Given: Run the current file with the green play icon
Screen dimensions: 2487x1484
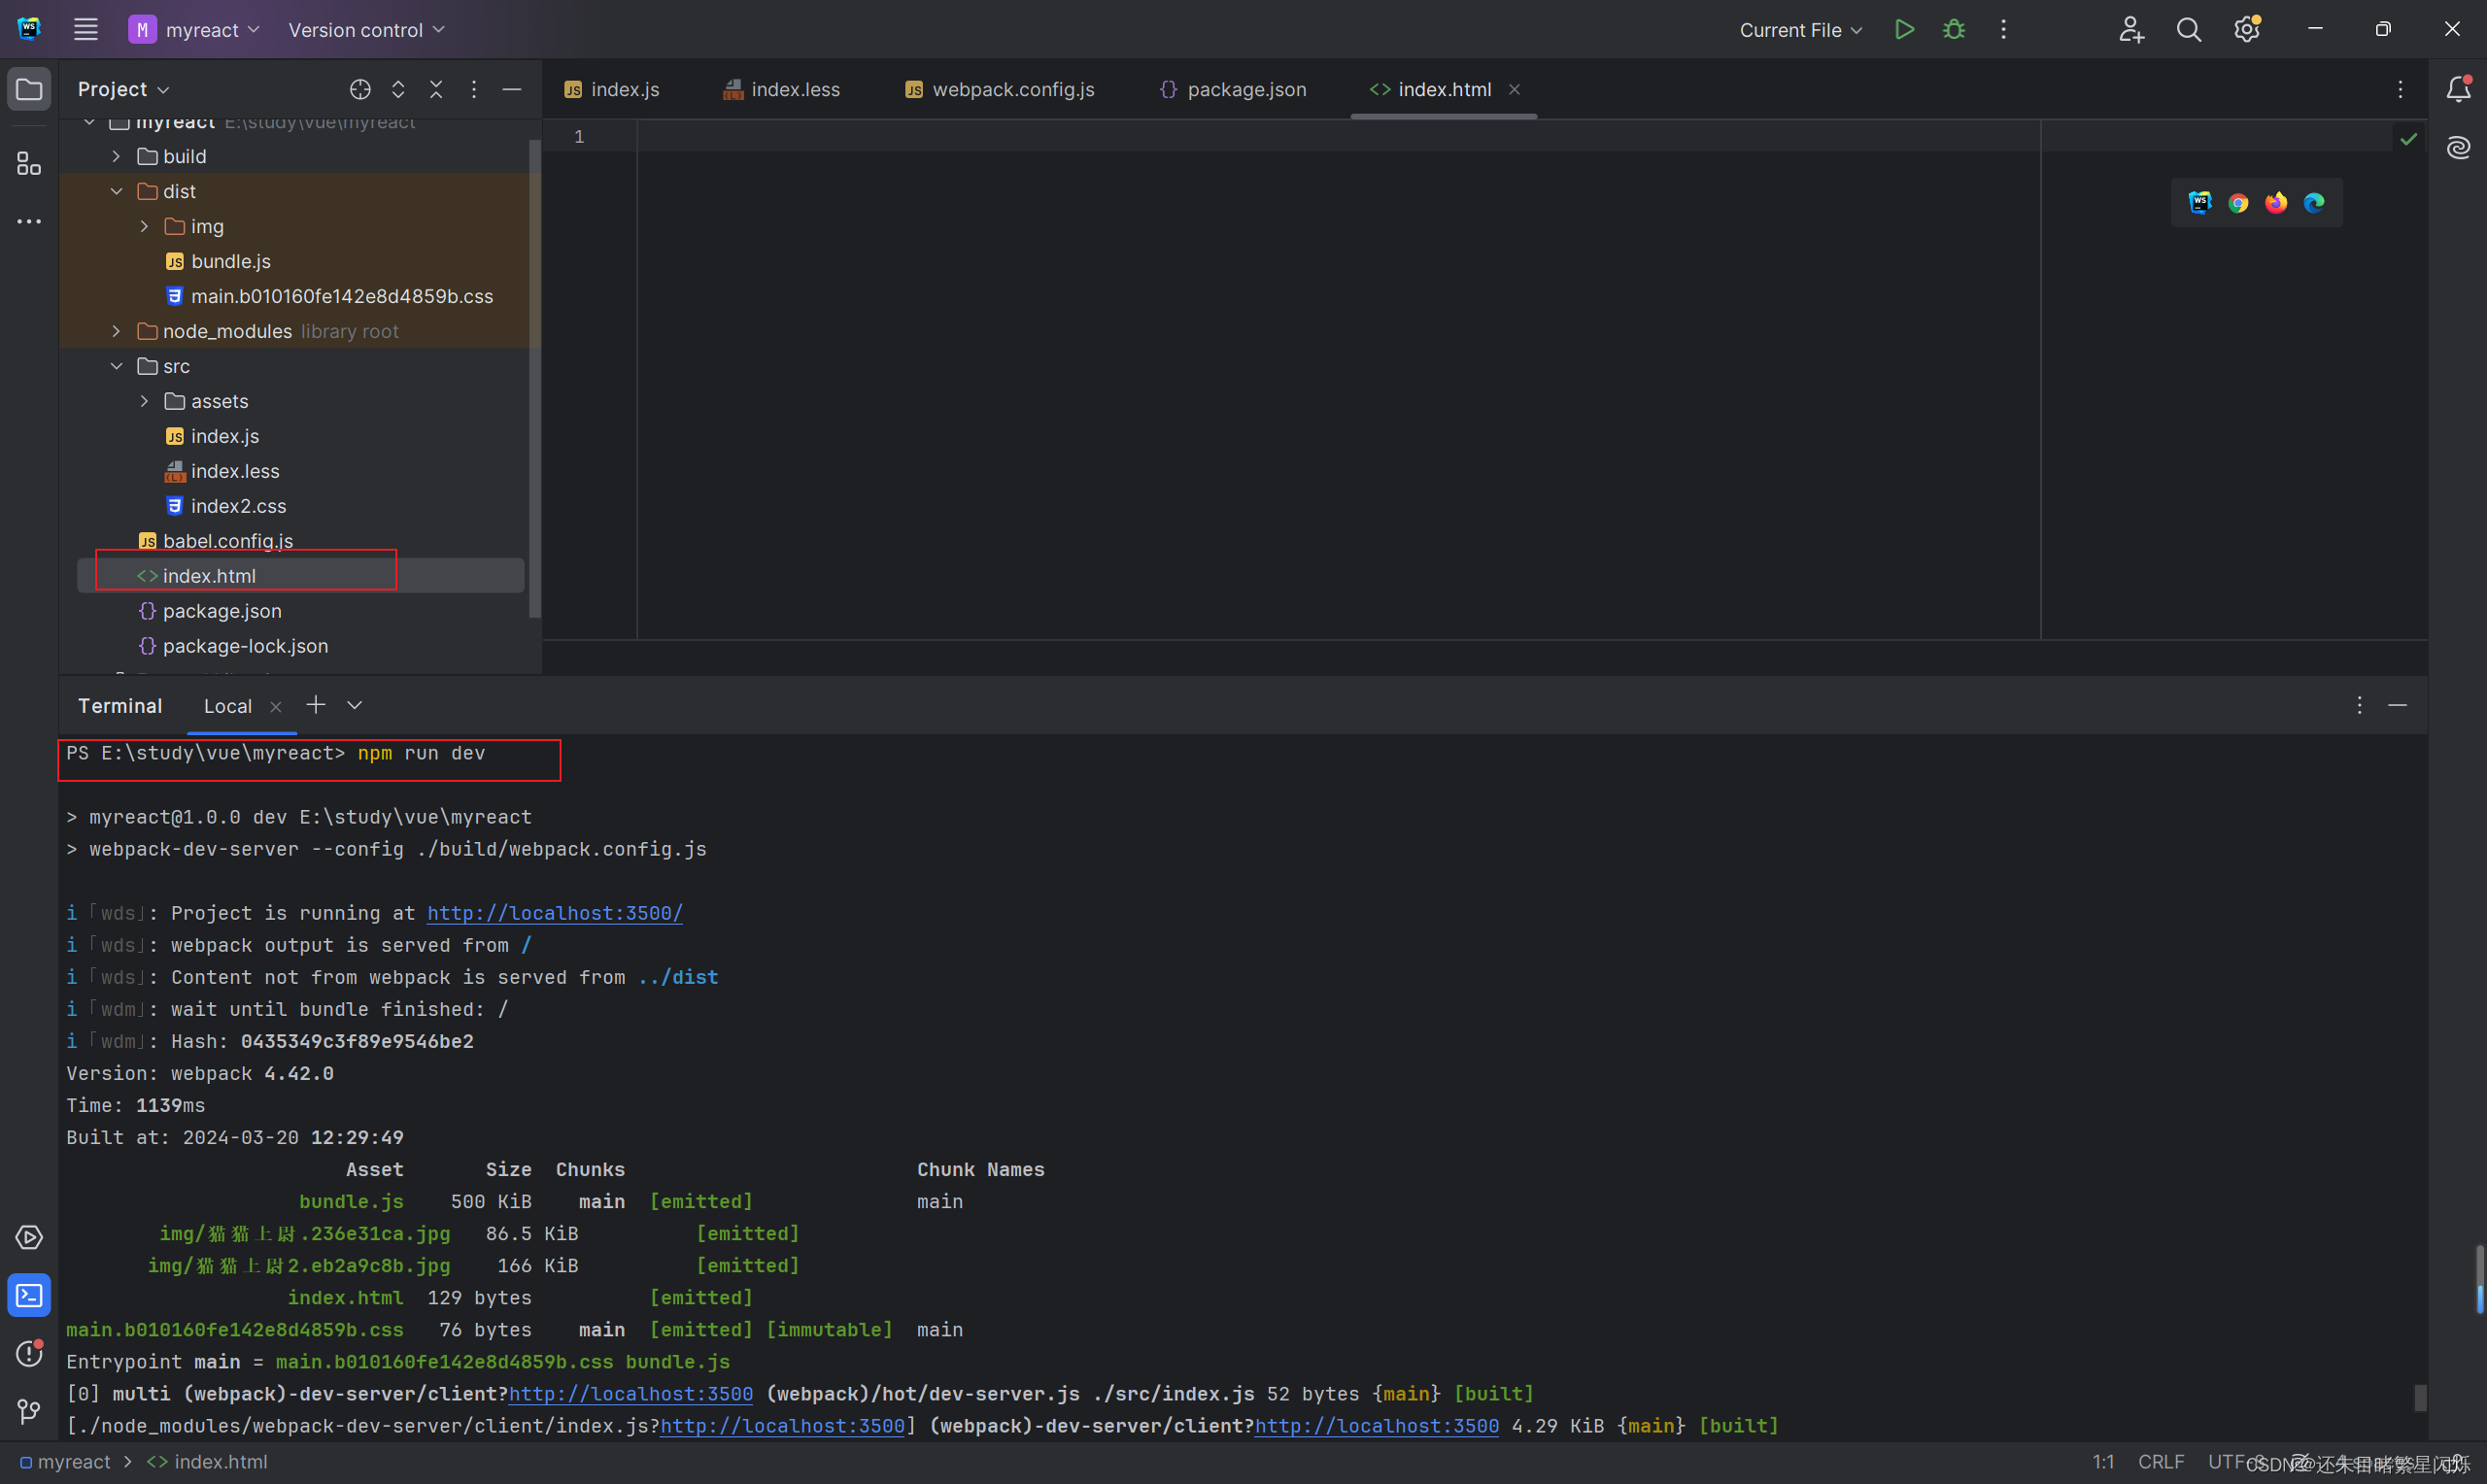Looking at the screenshot, I should (x=1904, y=30).
